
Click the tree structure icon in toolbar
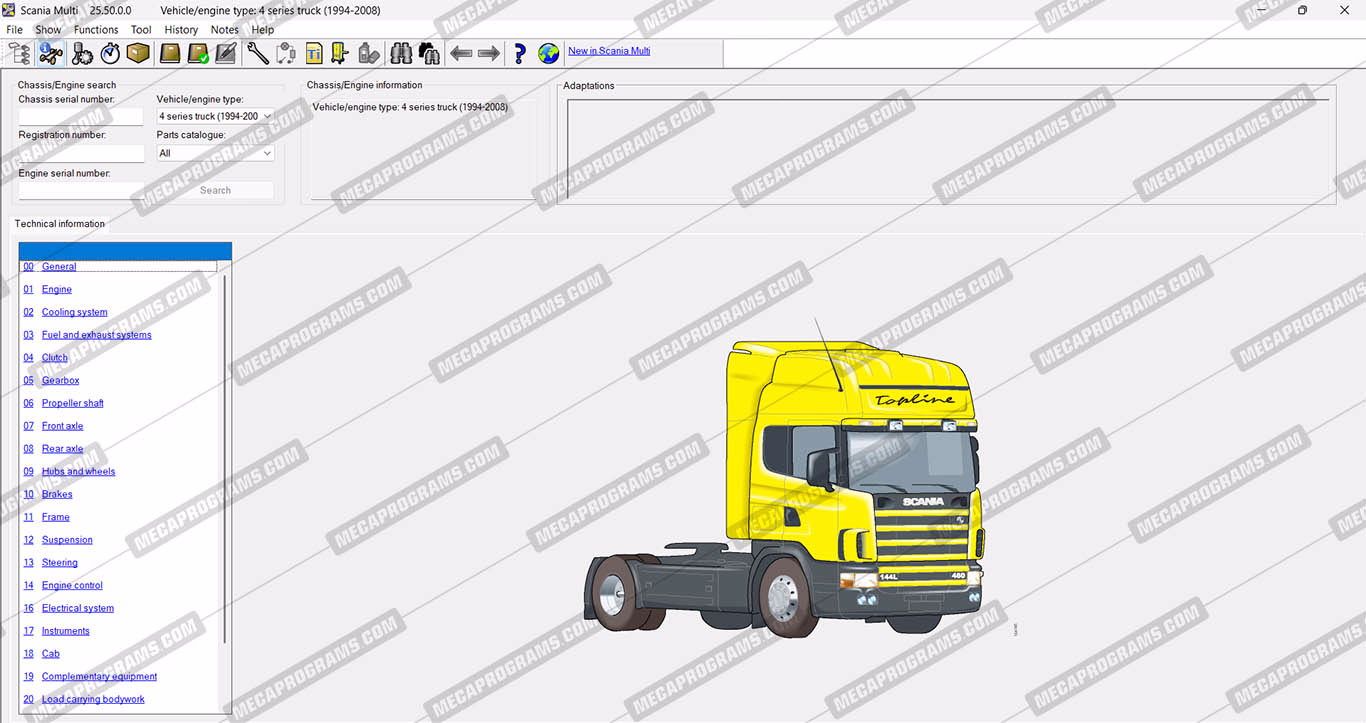click(19, 53)
